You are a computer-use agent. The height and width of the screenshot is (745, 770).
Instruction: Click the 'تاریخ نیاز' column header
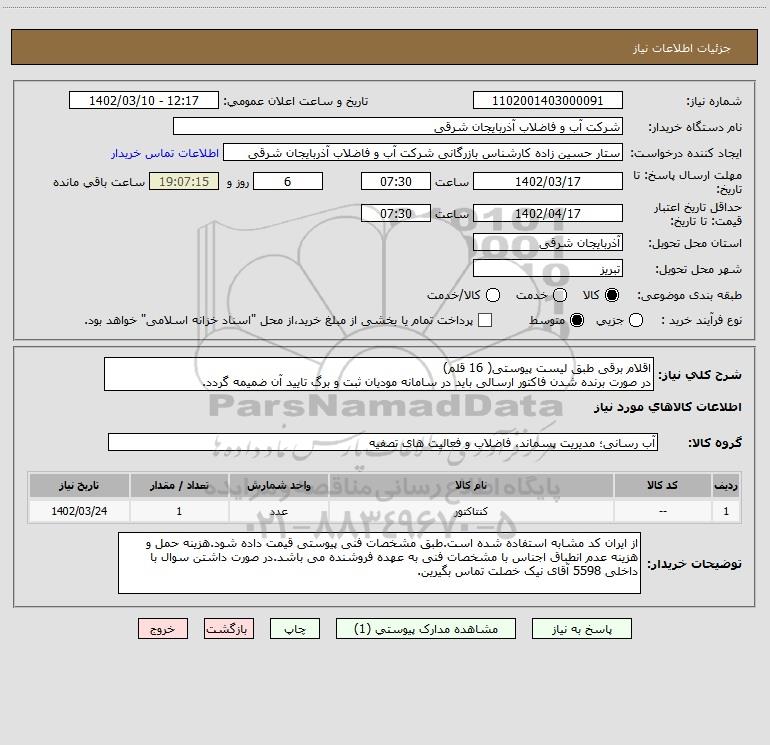(79, 486)
